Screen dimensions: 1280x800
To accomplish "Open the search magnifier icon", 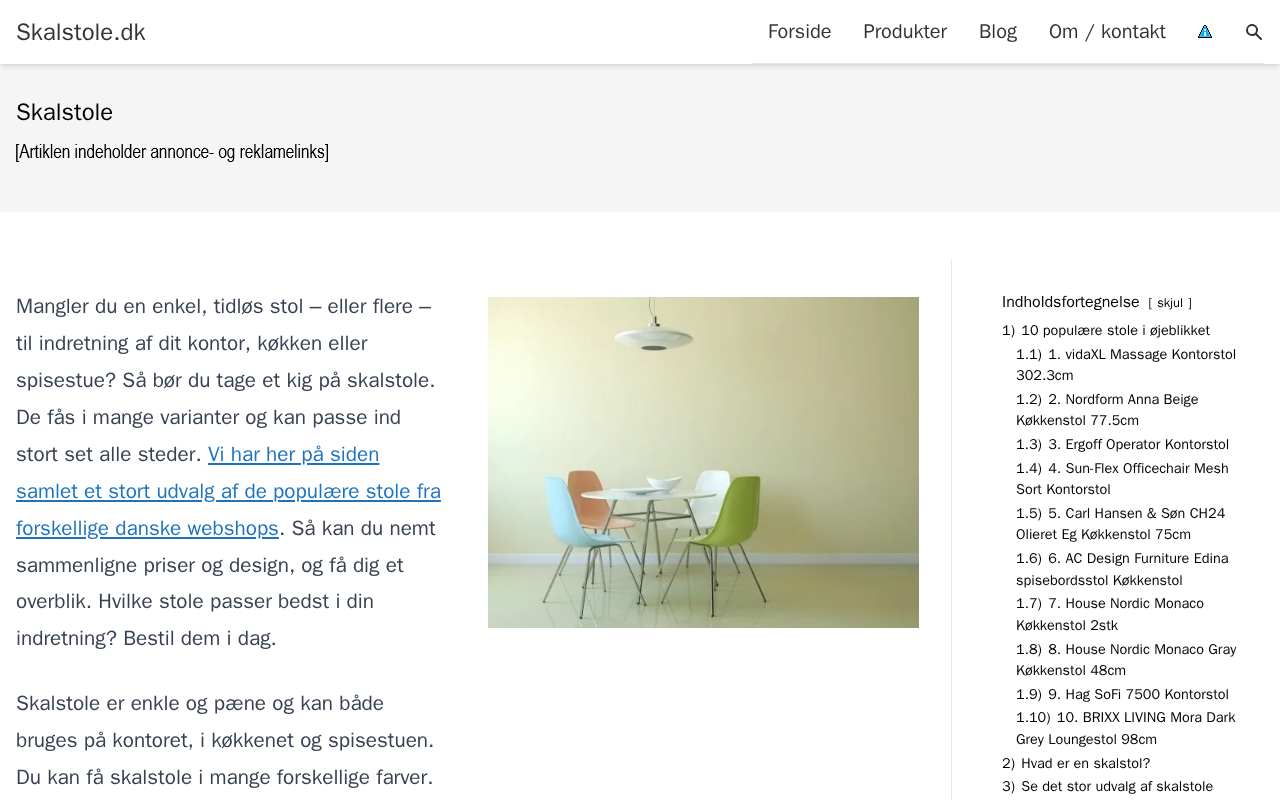I will [x=1253, y=32].
